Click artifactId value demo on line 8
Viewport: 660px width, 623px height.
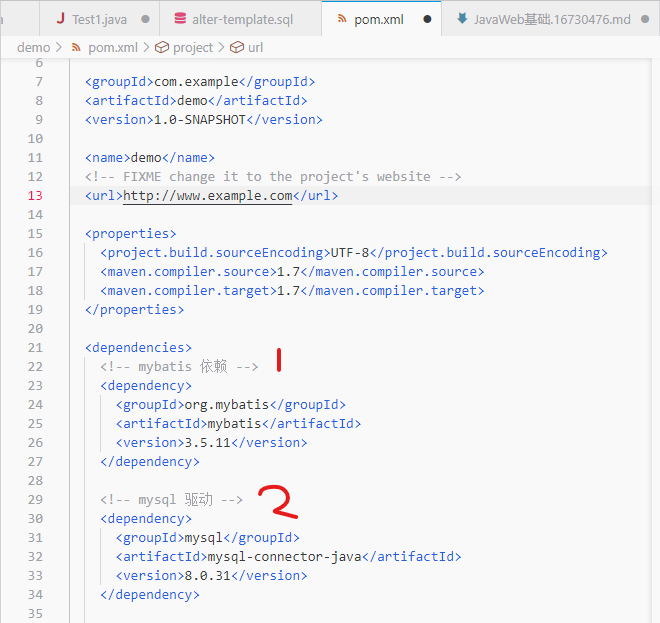pos(192,101)
